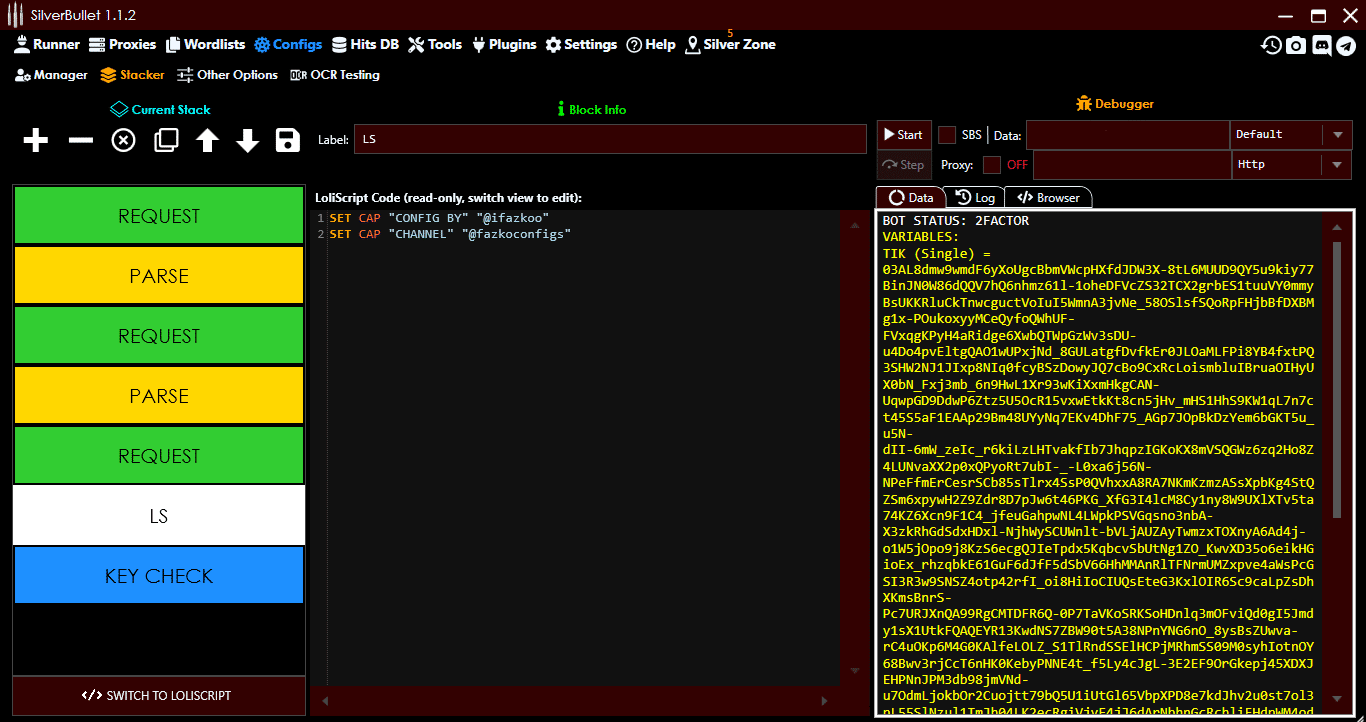This screenshot has width=1366, height=722.
Task: Toggle the Proxy OFF checkbox
Action: pos(994,164)
